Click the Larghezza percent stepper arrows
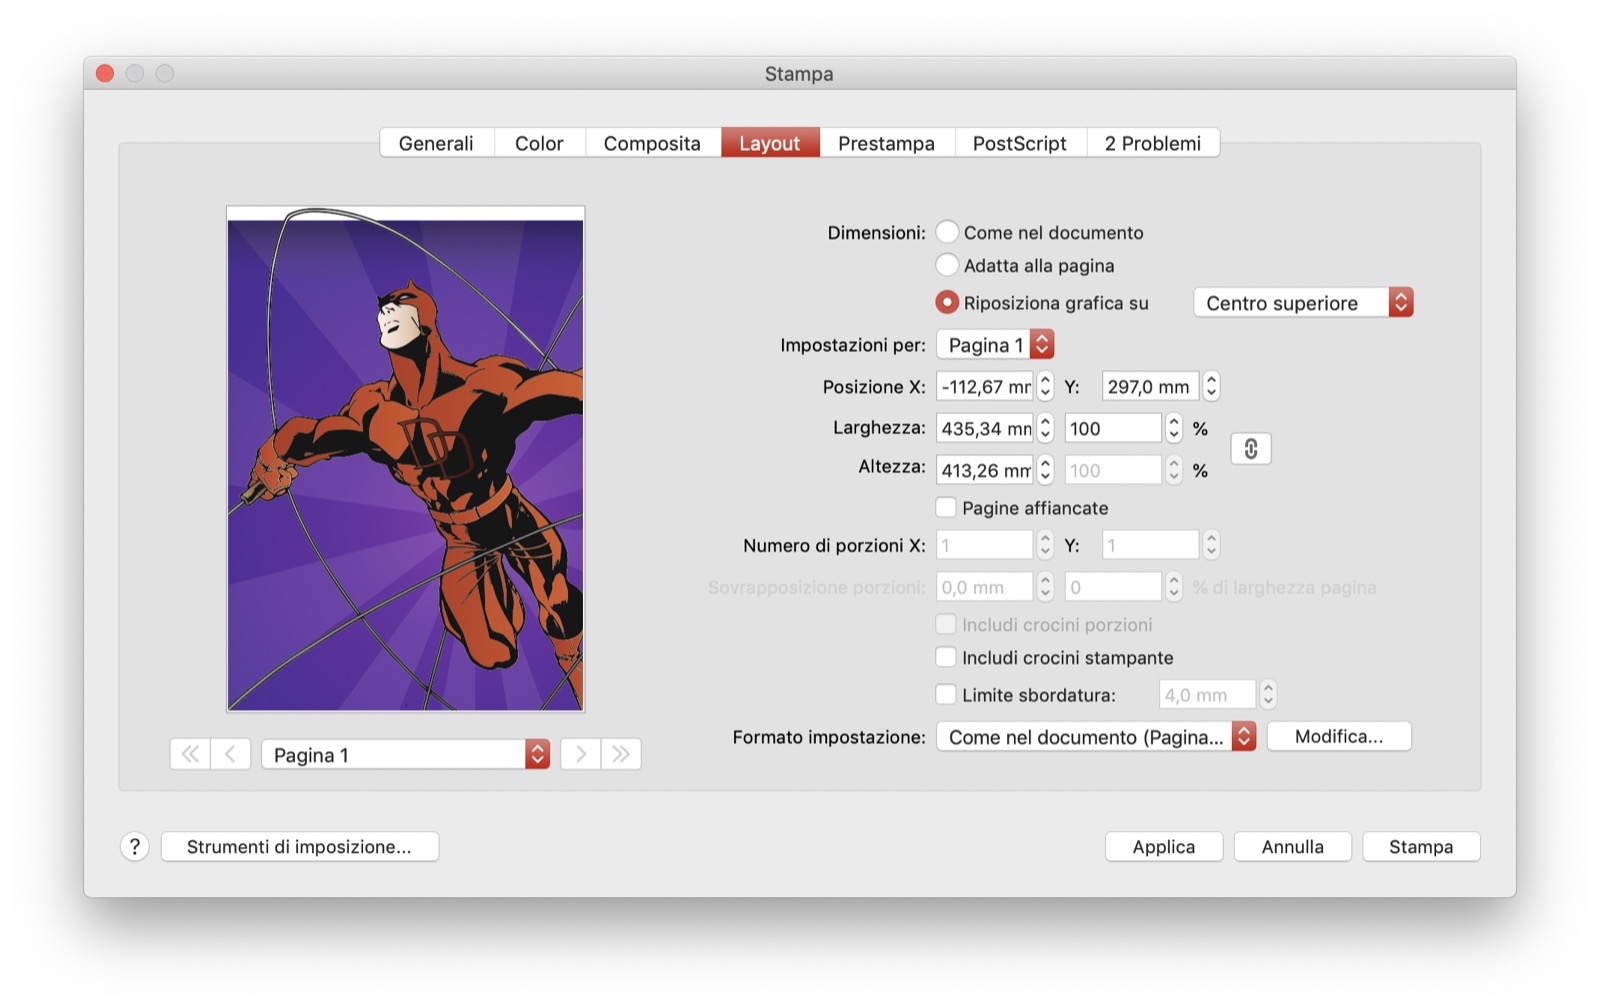The image size is (1600, 1008). click(x=1174, y=428)
